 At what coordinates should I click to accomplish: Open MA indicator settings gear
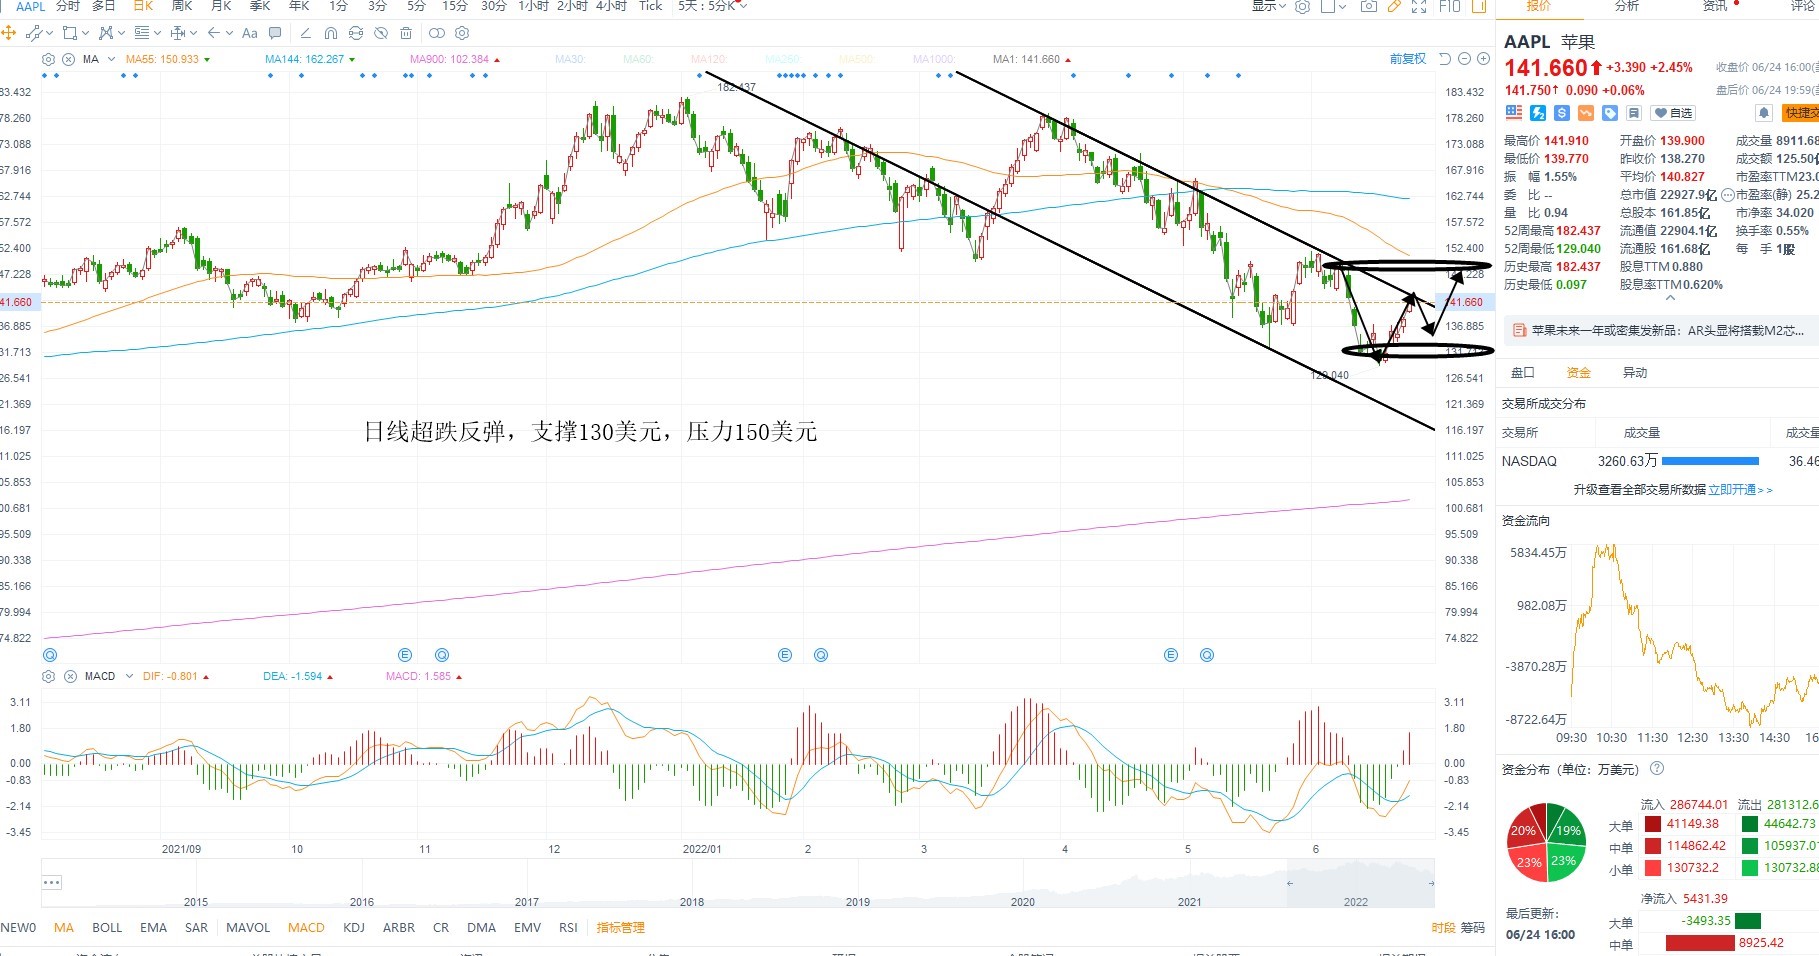pyautogui.click(x=48, y=59)
